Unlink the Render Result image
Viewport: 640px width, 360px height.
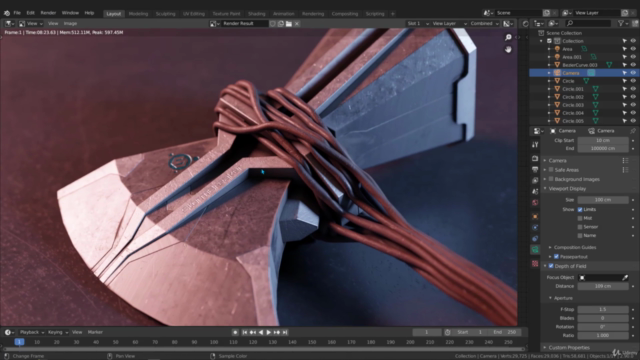tap(297, 24)
